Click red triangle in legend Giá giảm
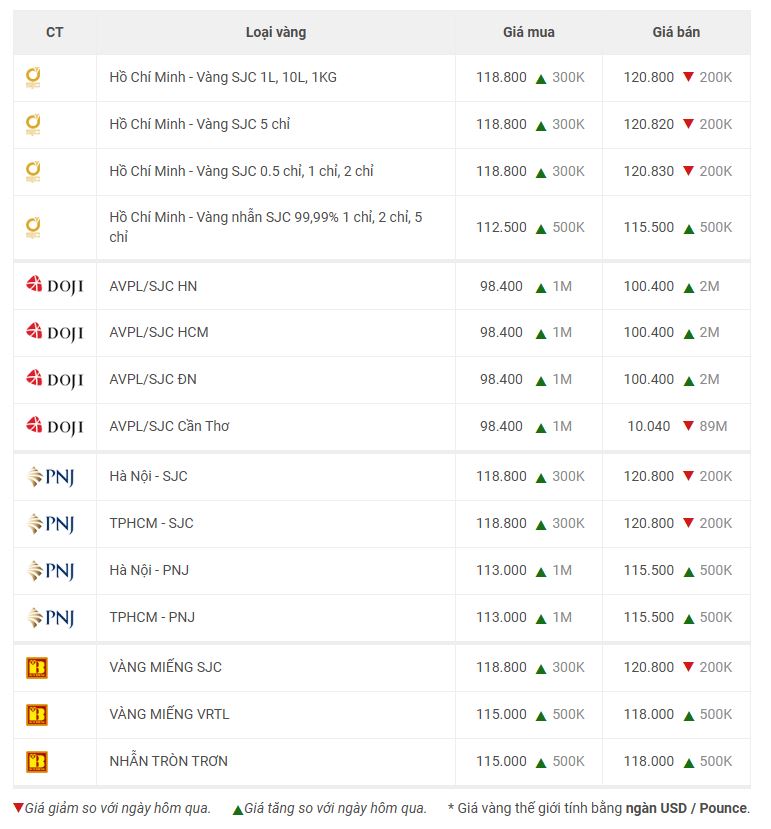The image size is (771, 829). [x=19, y=808]
